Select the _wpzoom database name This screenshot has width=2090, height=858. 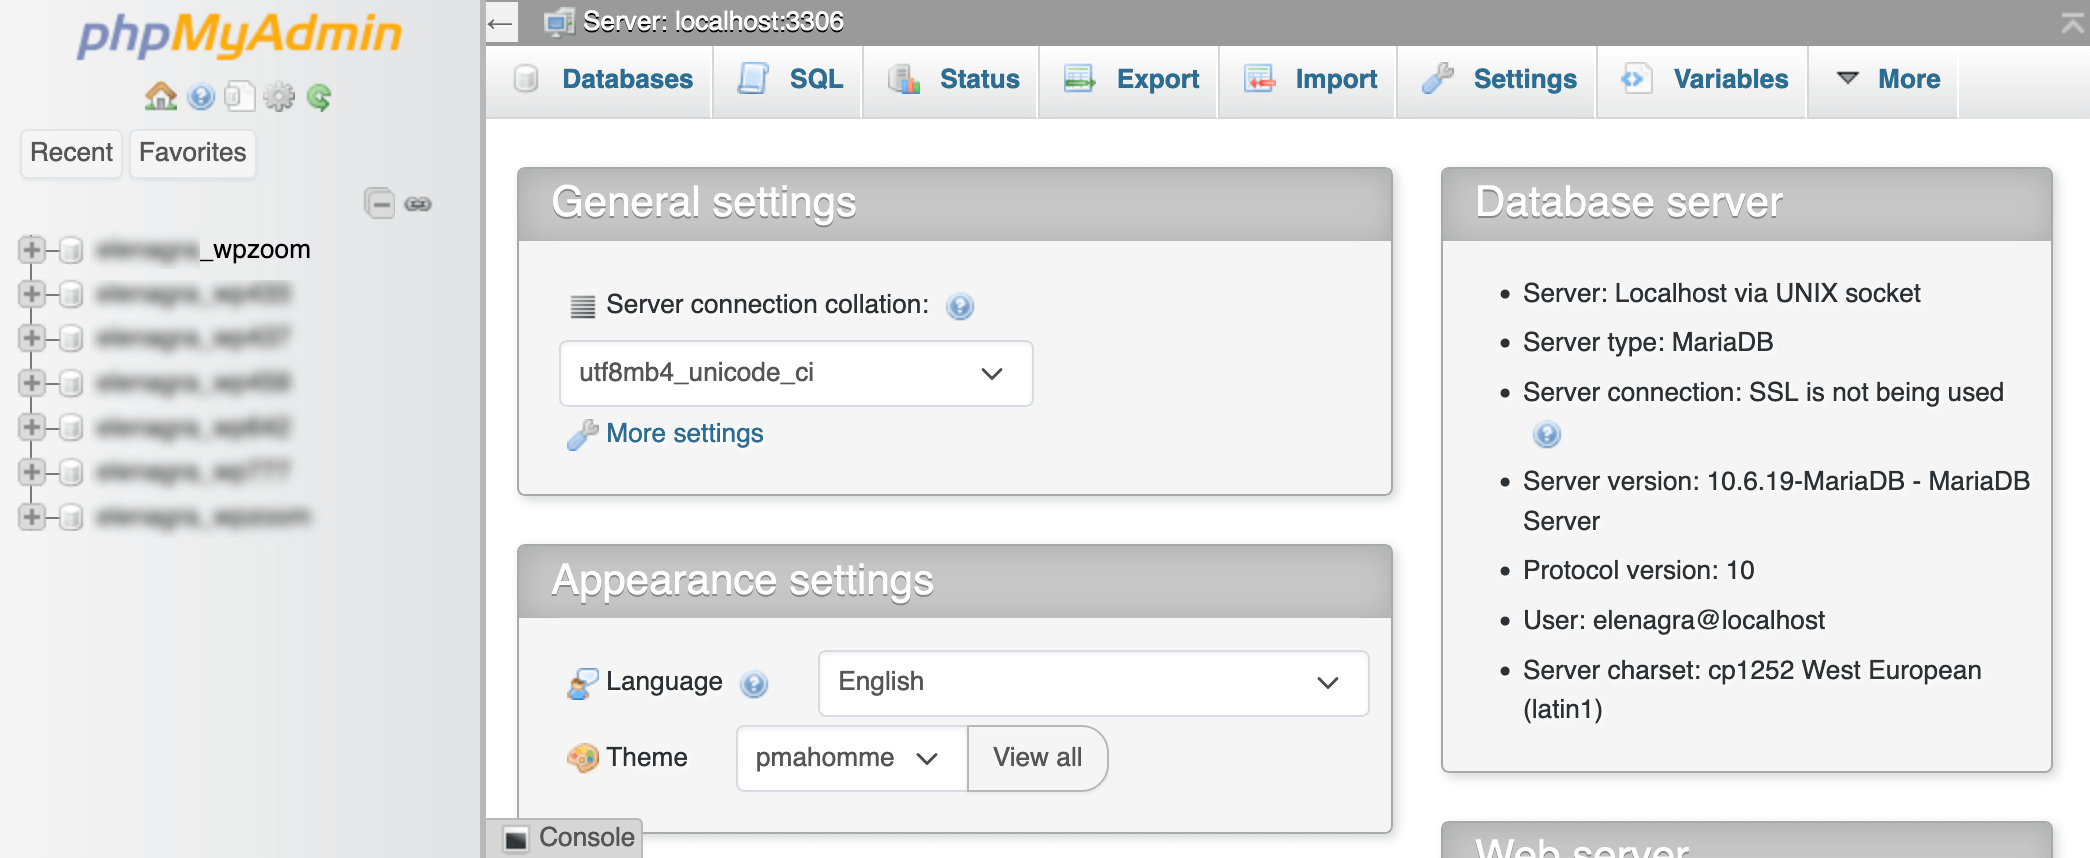[204, 249]
